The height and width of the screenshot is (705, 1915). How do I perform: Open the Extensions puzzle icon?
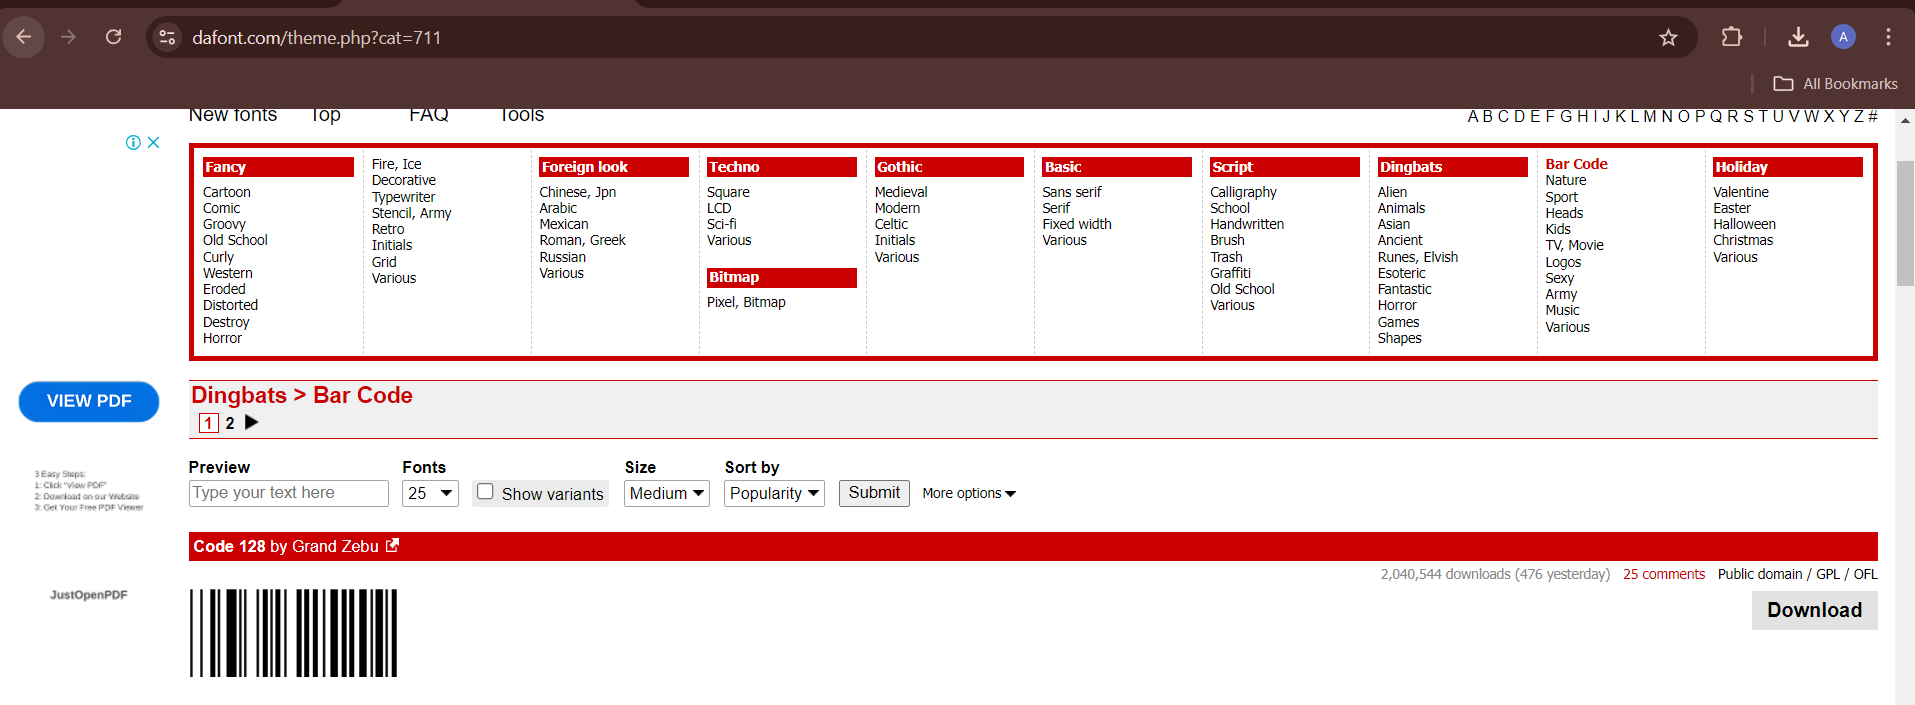[1732, 37]
